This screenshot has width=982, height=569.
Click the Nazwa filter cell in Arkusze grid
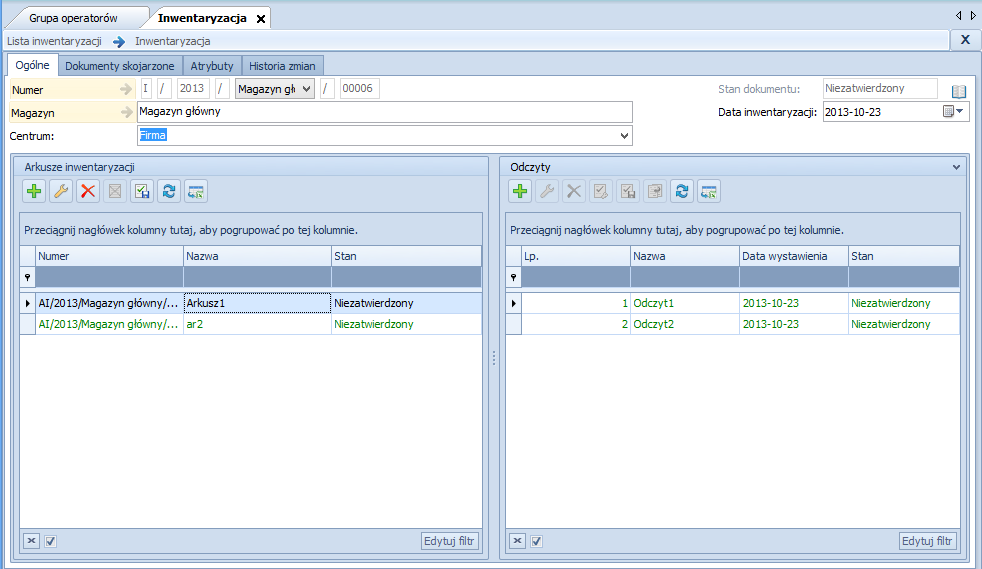coord(257,277)
